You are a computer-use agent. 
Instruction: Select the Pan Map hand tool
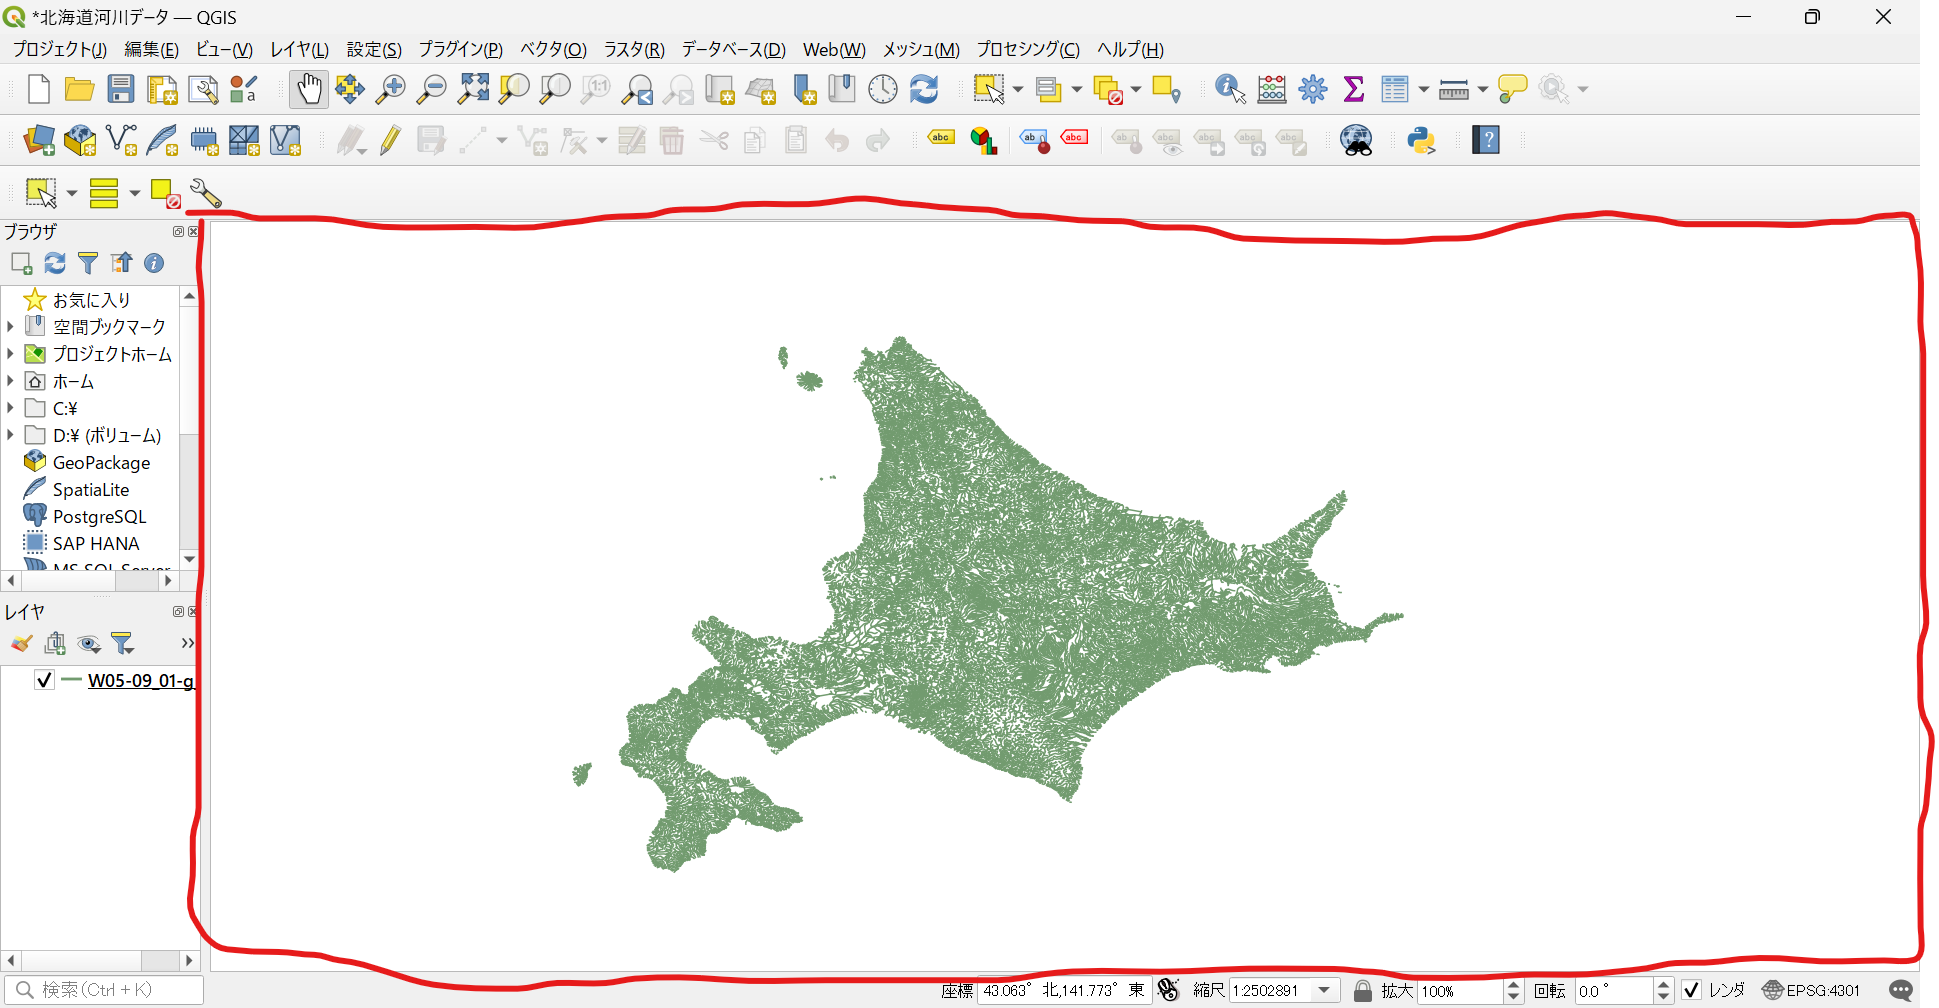tap(309, 89)
